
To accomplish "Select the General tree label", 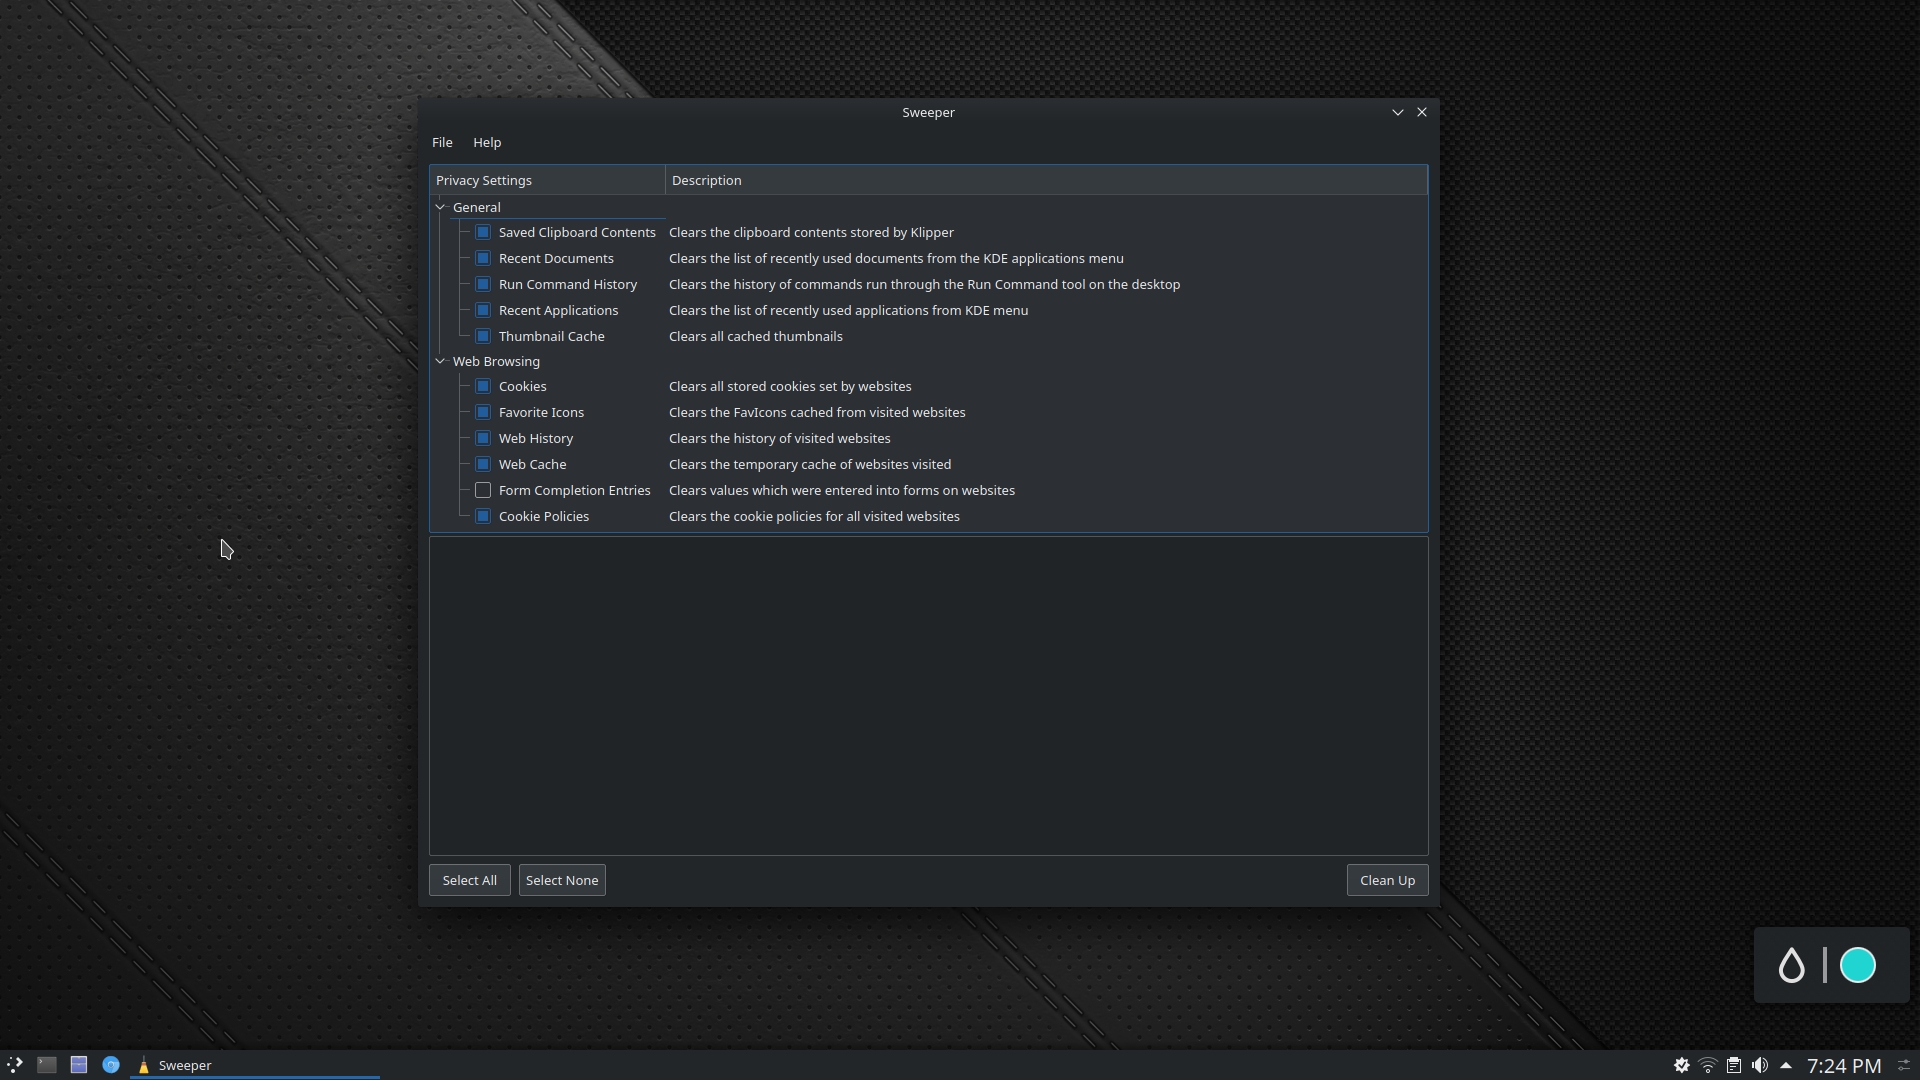I will click(x=477, y=207).
